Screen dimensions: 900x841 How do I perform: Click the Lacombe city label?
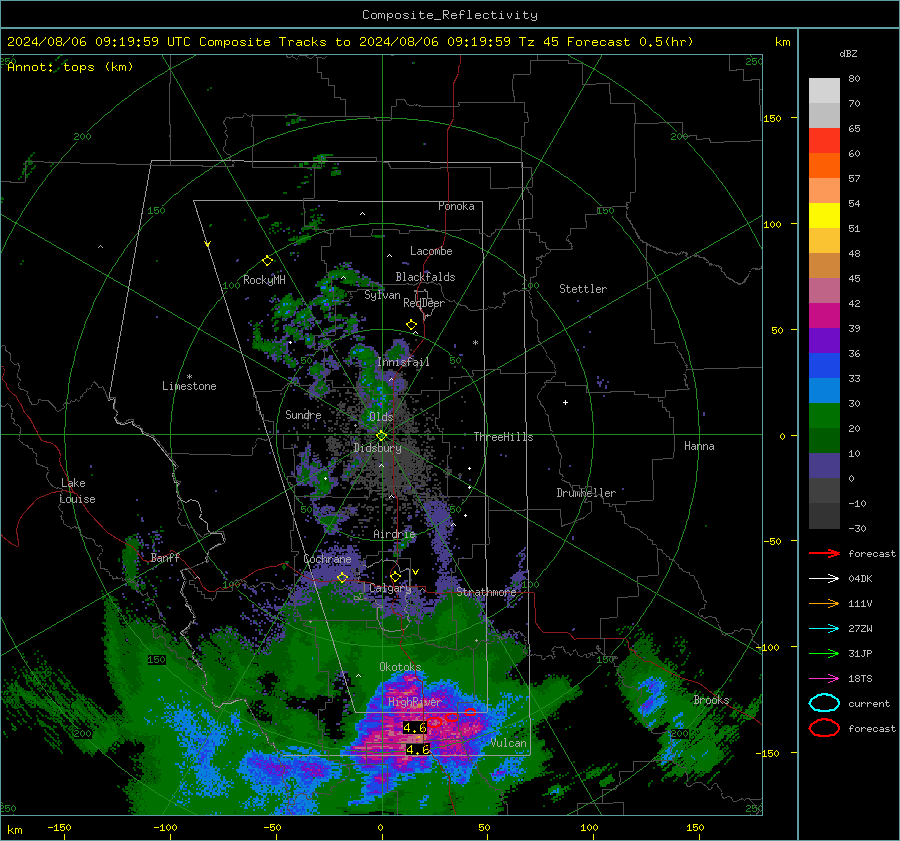pos(431,251)
